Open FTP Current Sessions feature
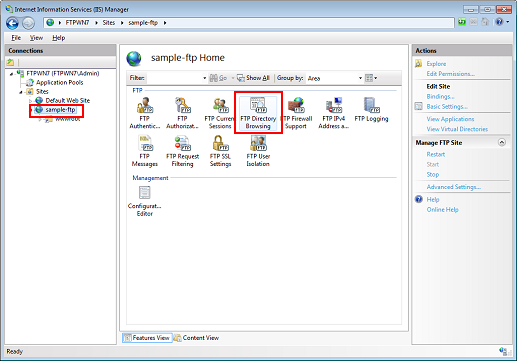 tap(220, 113)
